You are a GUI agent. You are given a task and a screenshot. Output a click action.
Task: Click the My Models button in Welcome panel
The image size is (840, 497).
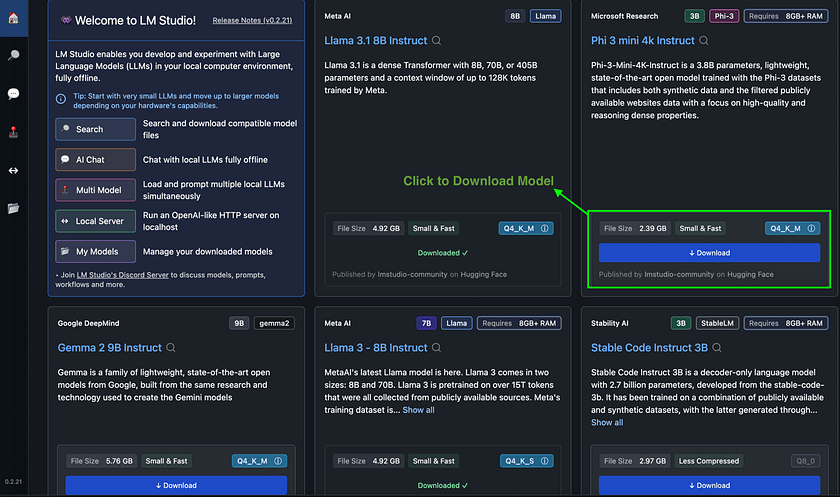pyautogui.click(x=95, y=252)
